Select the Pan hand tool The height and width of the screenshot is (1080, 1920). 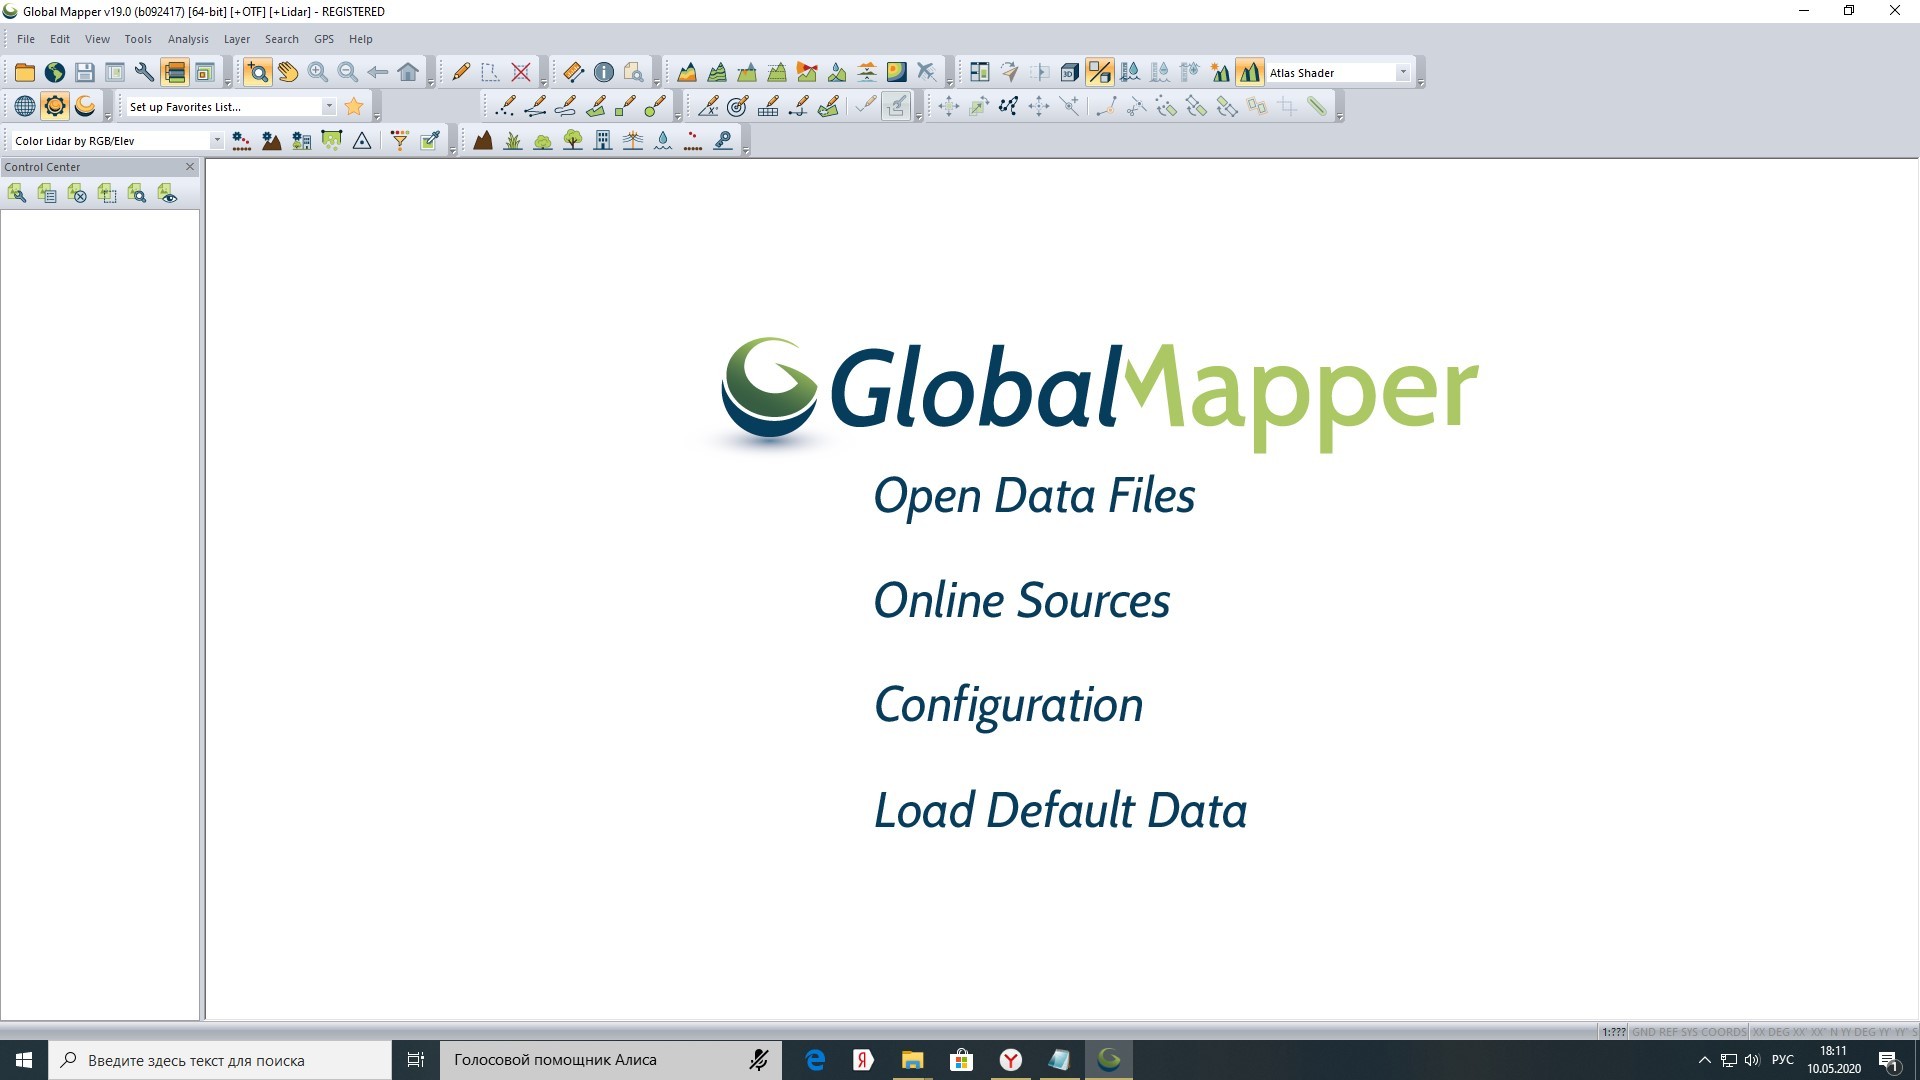coord(288,72)
